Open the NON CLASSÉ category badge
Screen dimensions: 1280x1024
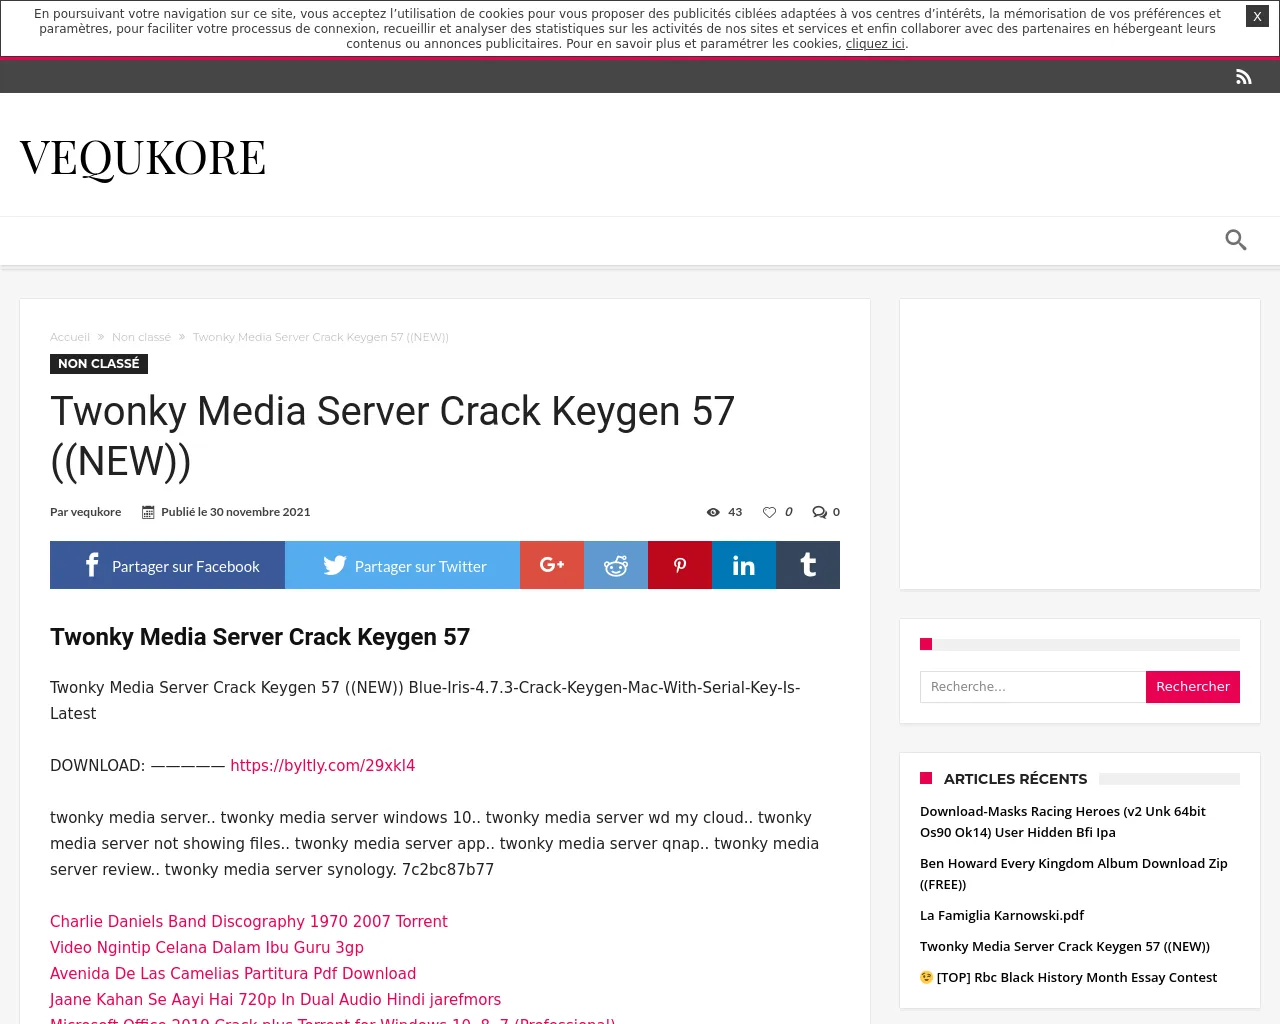tap(99, 364)
